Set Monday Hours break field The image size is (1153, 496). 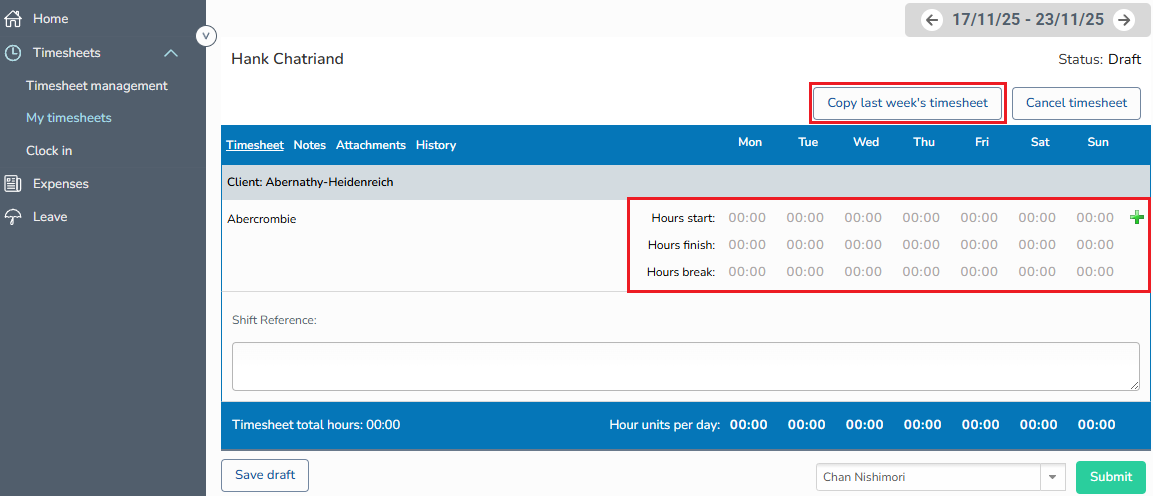(x=747, y=272)
